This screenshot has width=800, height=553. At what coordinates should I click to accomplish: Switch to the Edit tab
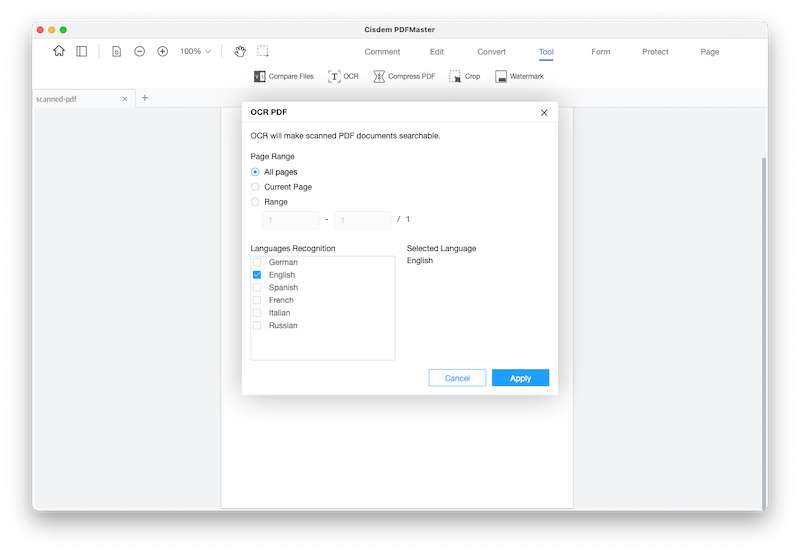pos(437,52)
